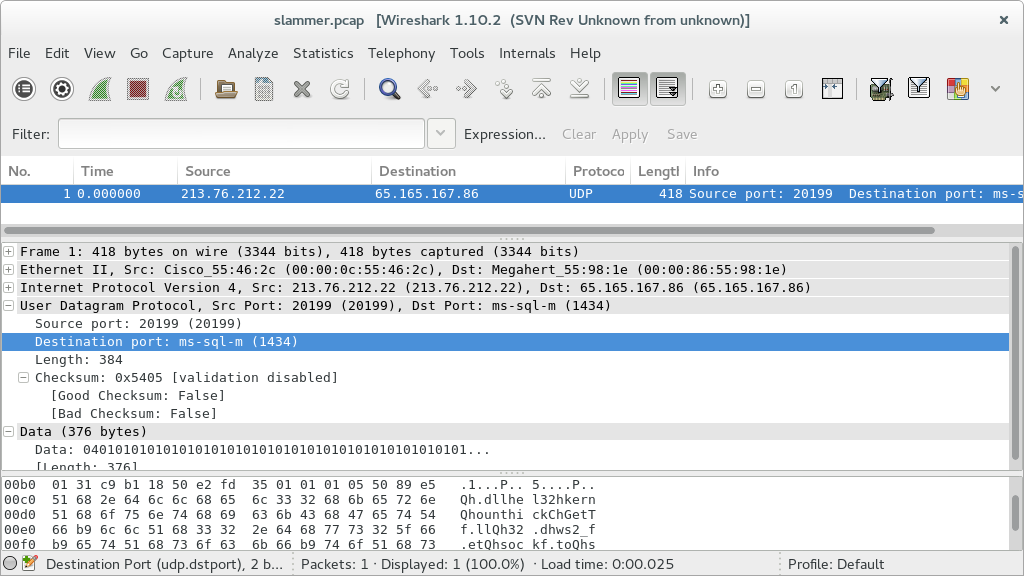Open the Telephony menu

pos(401,54)
